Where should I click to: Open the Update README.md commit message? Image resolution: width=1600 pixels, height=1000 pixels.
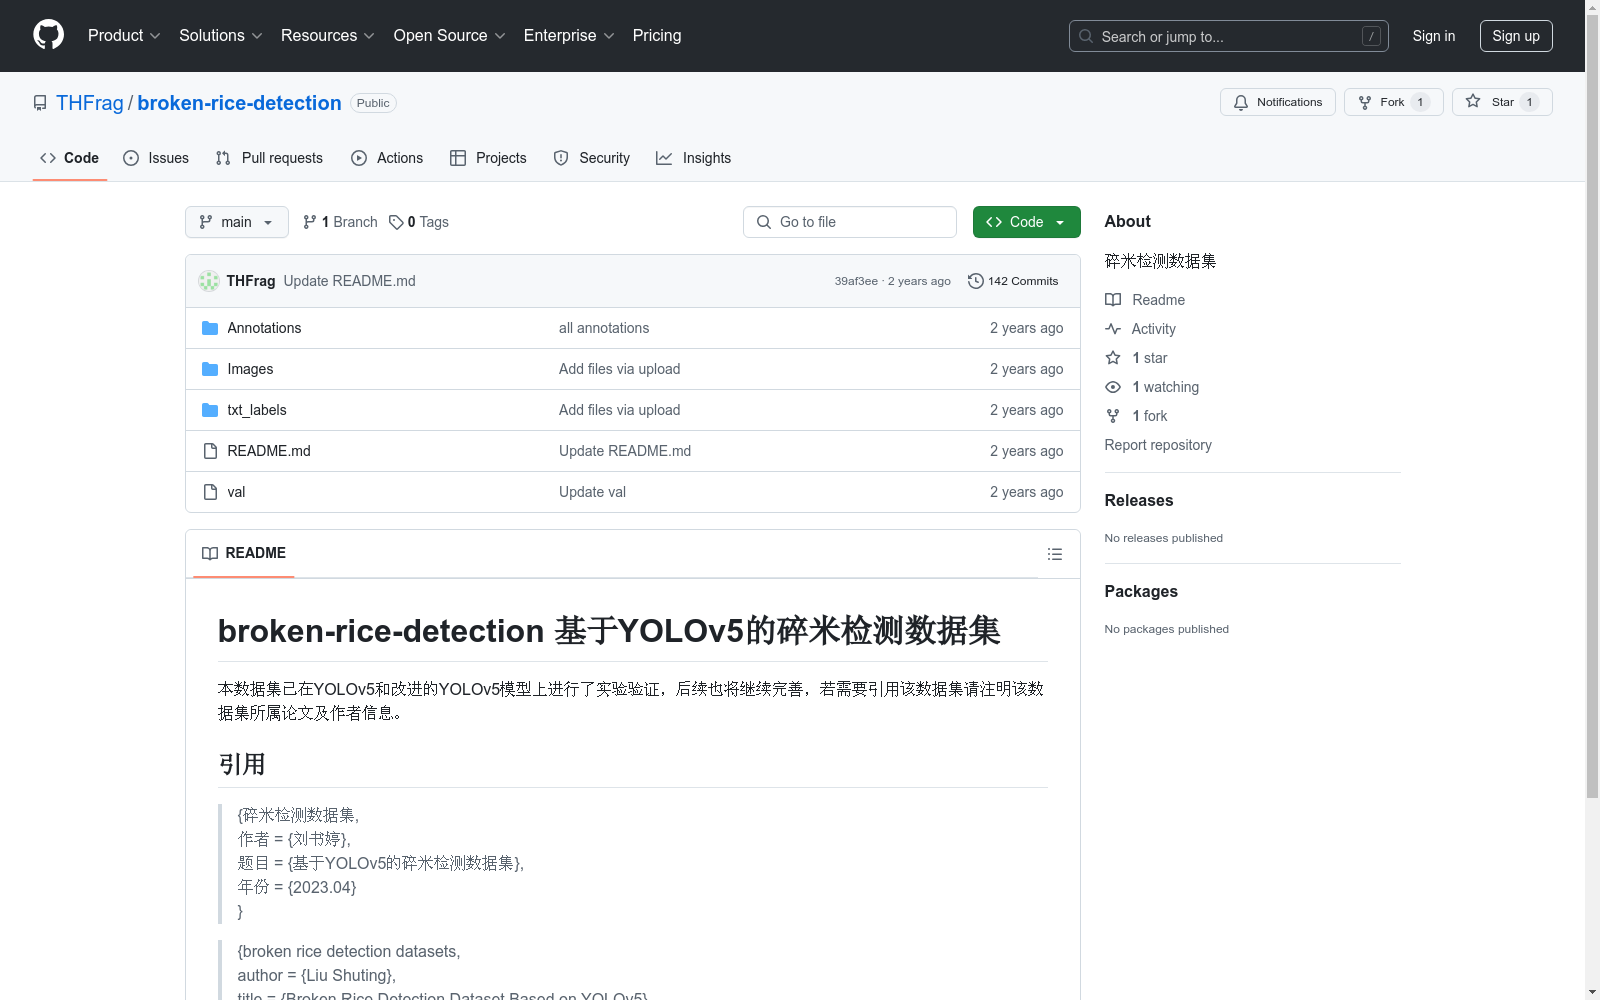[349, 281]
